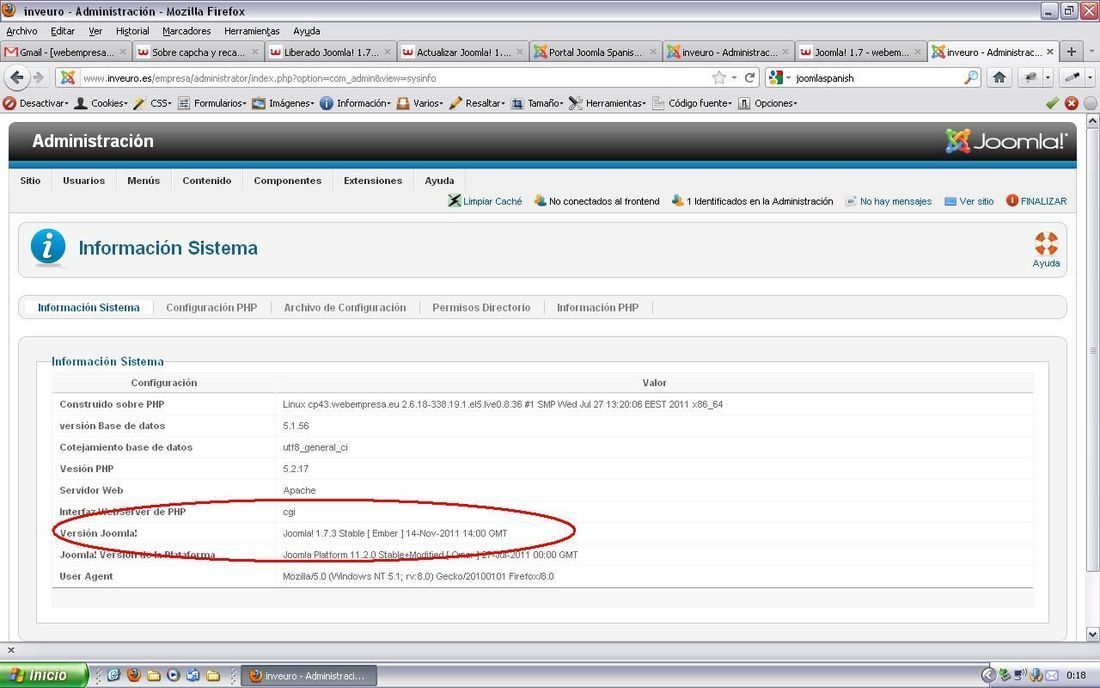The image size is (1100, 688).
Task: Click inveuro taskbar window button
Action: 309,675
